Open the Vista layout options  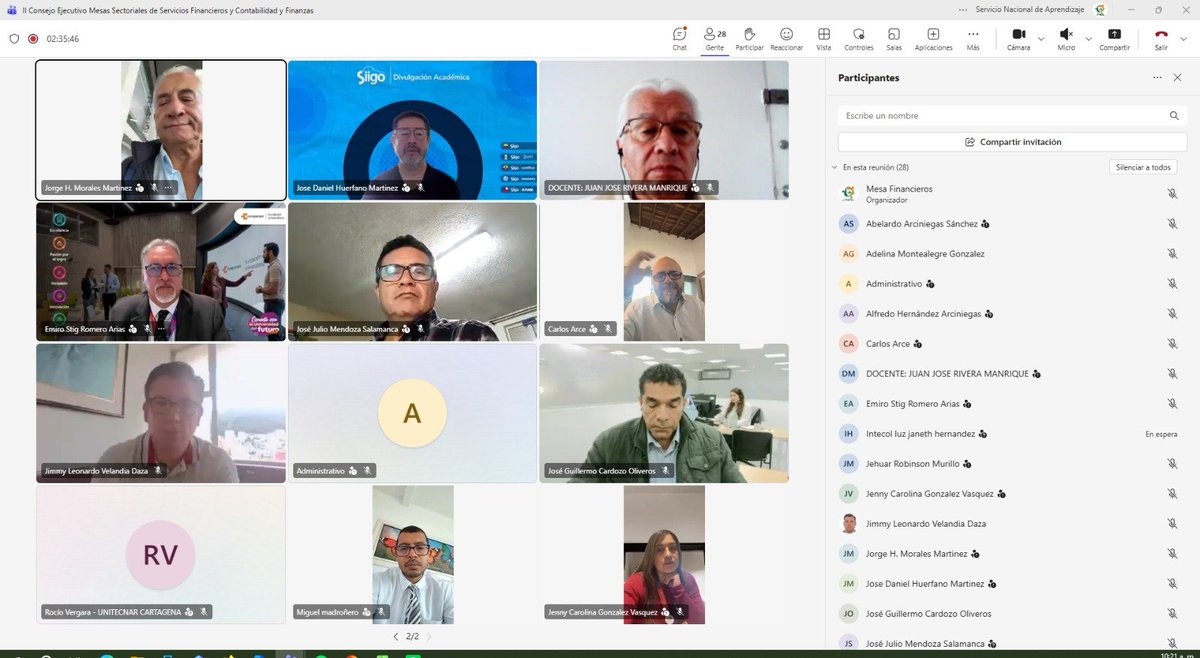point(824,39)
